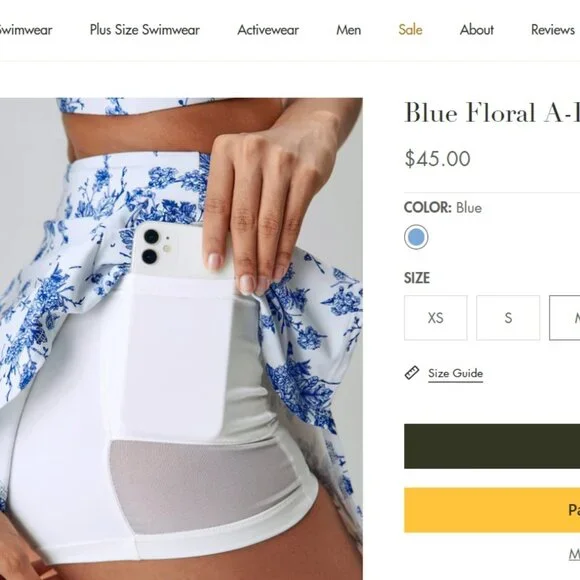Open the Activewear menu item
This screenshot has width=580, height=580.
[x=268, y=30]
